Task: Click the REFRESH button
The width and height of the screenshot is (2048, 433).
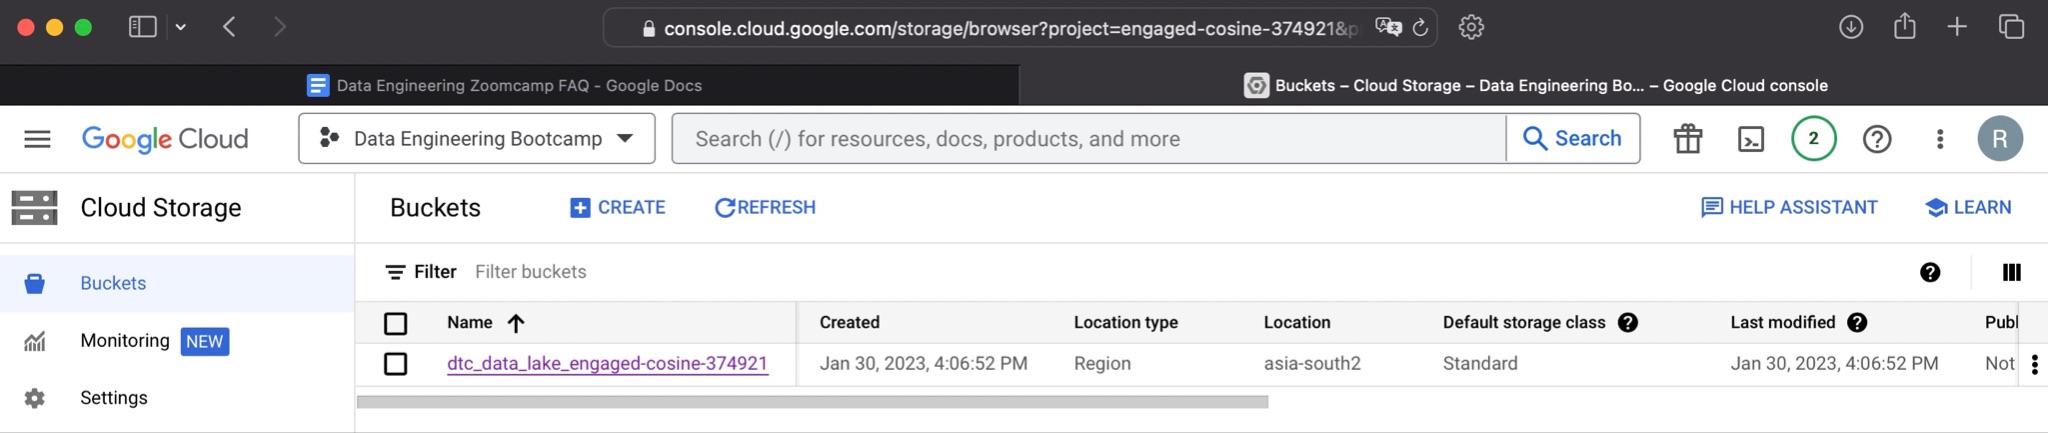Action: pos(765,207)
